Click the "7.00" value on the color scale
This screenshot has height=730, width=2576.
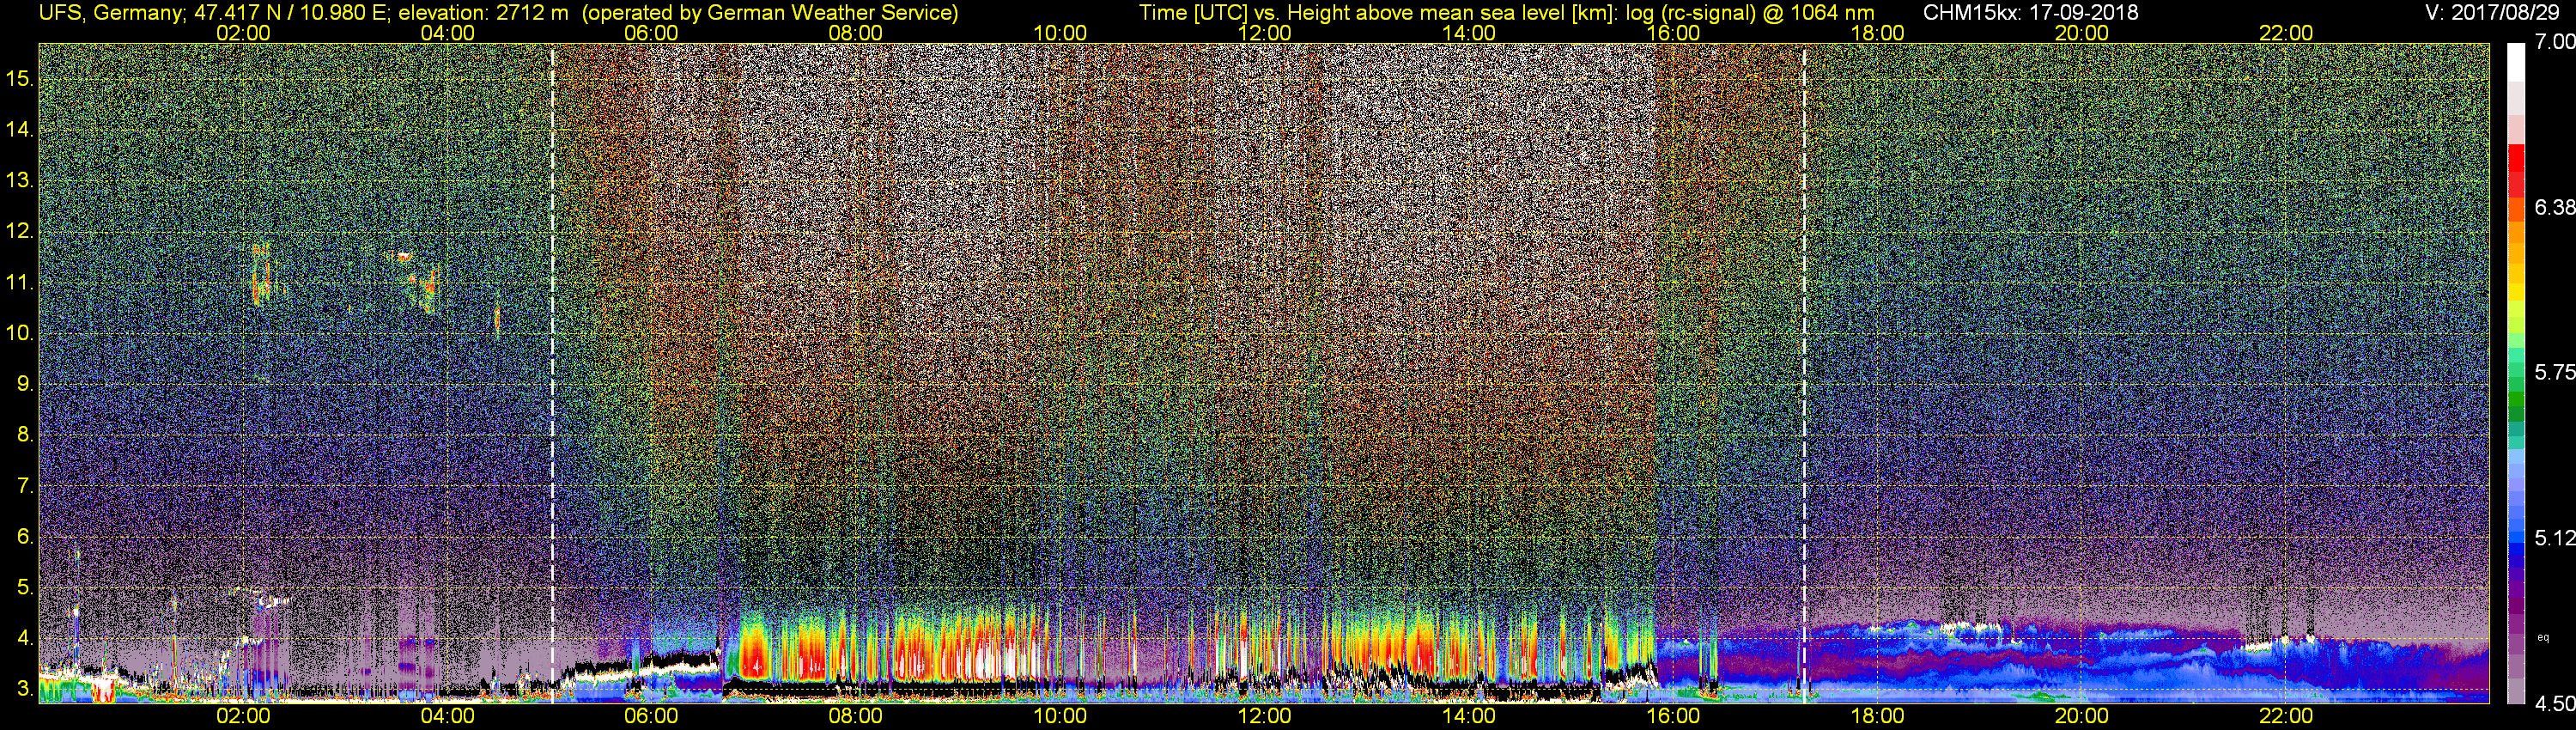click(x=2555, y=42)
